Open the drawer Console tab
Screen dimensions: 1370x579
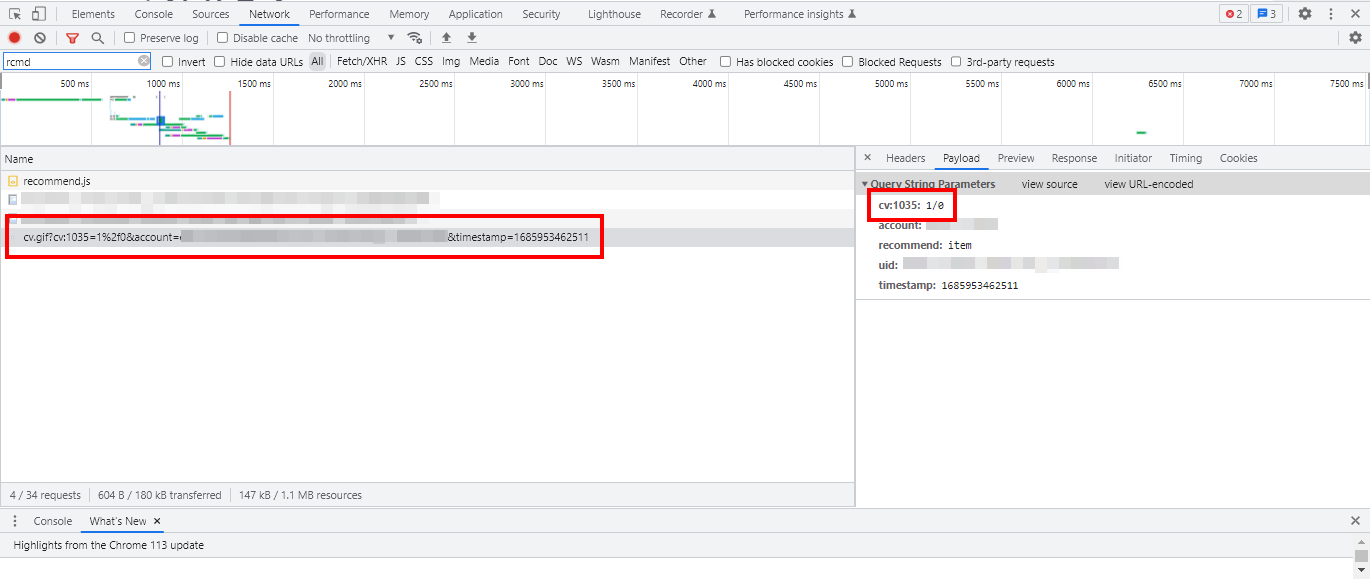tap(53, 521)
